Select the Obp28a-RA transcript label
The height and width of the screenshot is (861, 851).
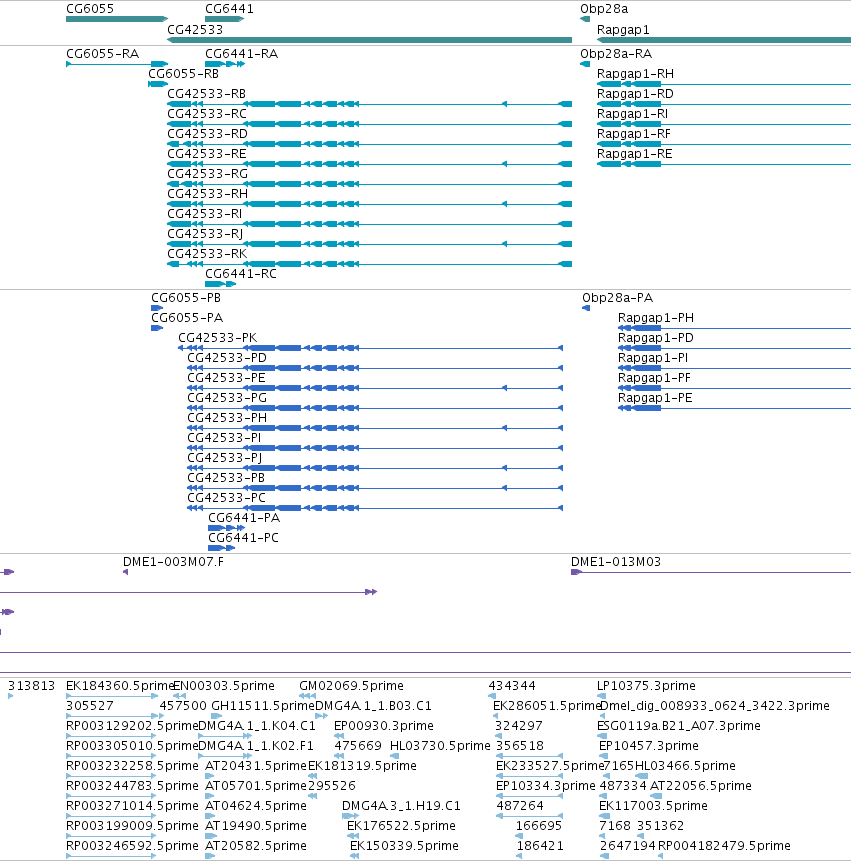pyautogui.click(x=616, y=54)
